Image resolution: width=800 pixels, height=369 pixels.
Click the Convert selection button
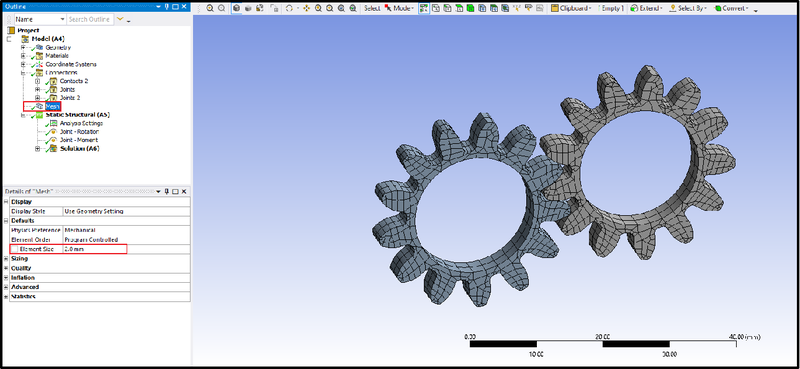[732, 8]
